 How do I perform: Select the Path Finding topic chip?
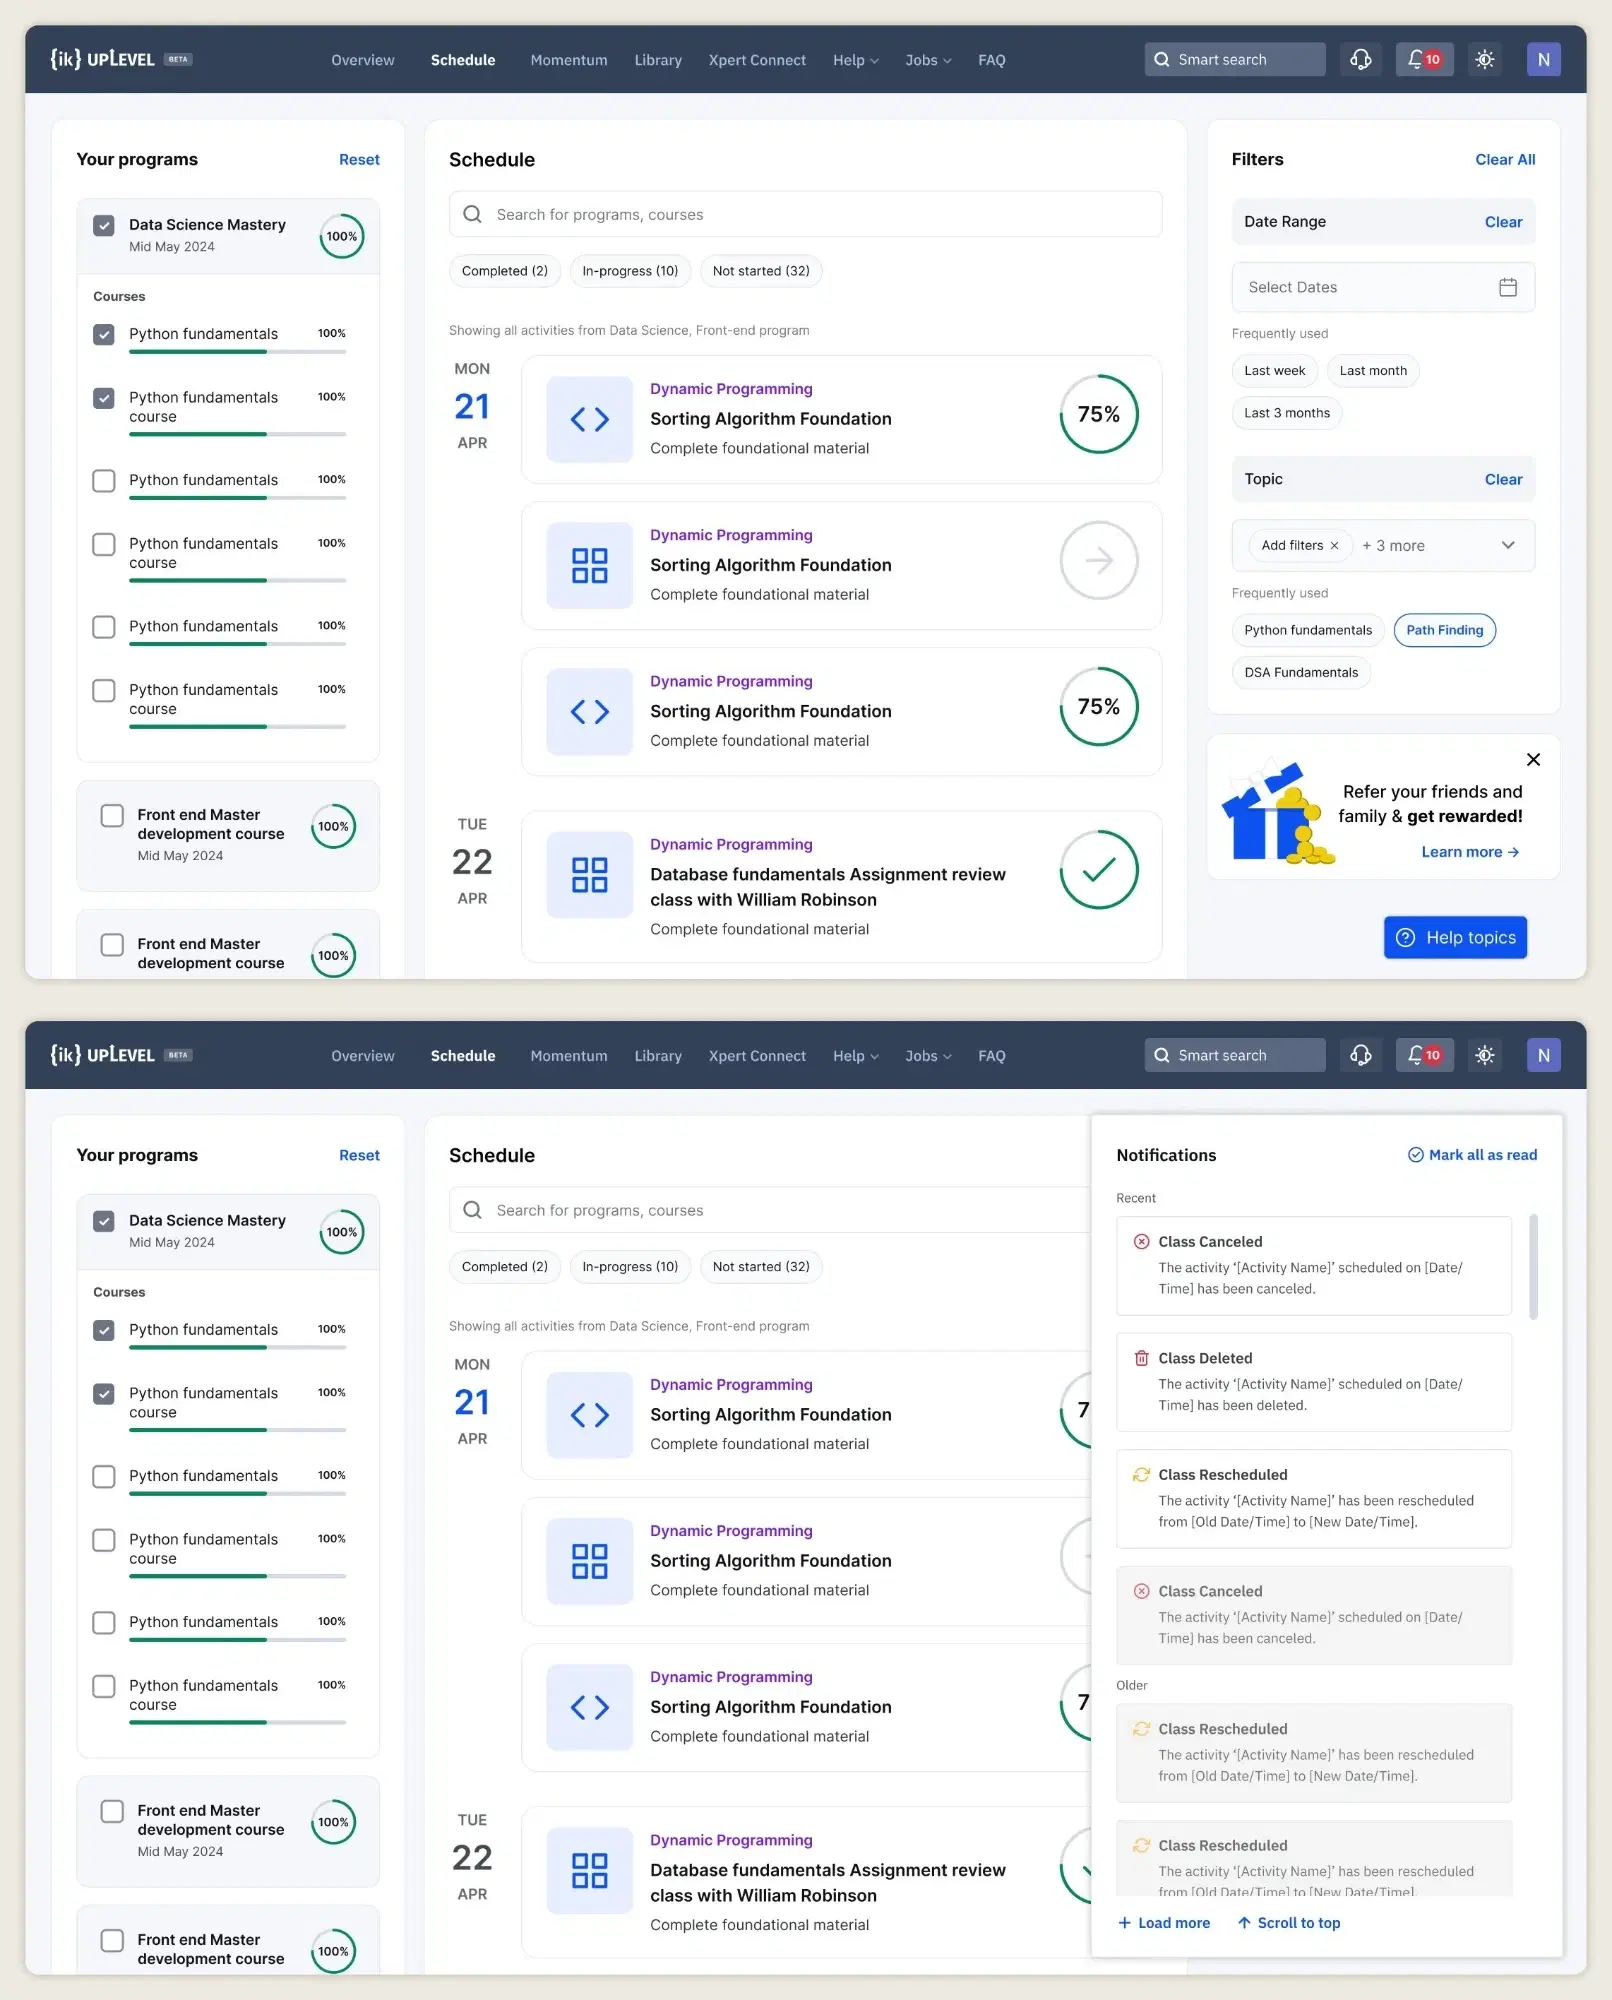(x=1444, y=630)
